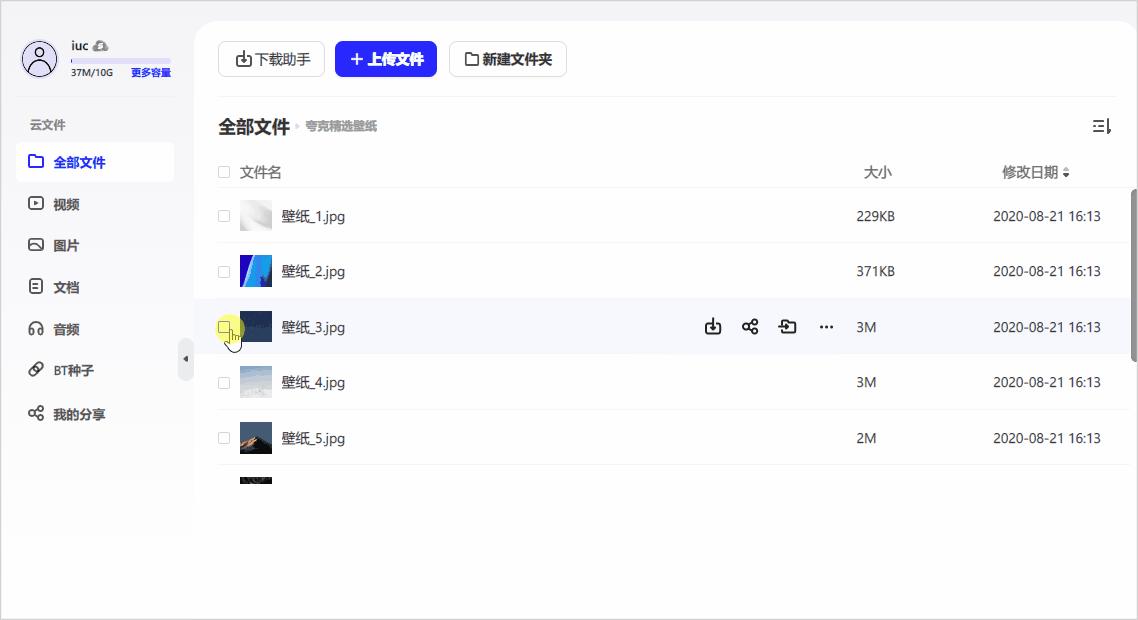Collapse the sidebar with the left chevron
The image size is (1138, 620).
tap(186, 360)
